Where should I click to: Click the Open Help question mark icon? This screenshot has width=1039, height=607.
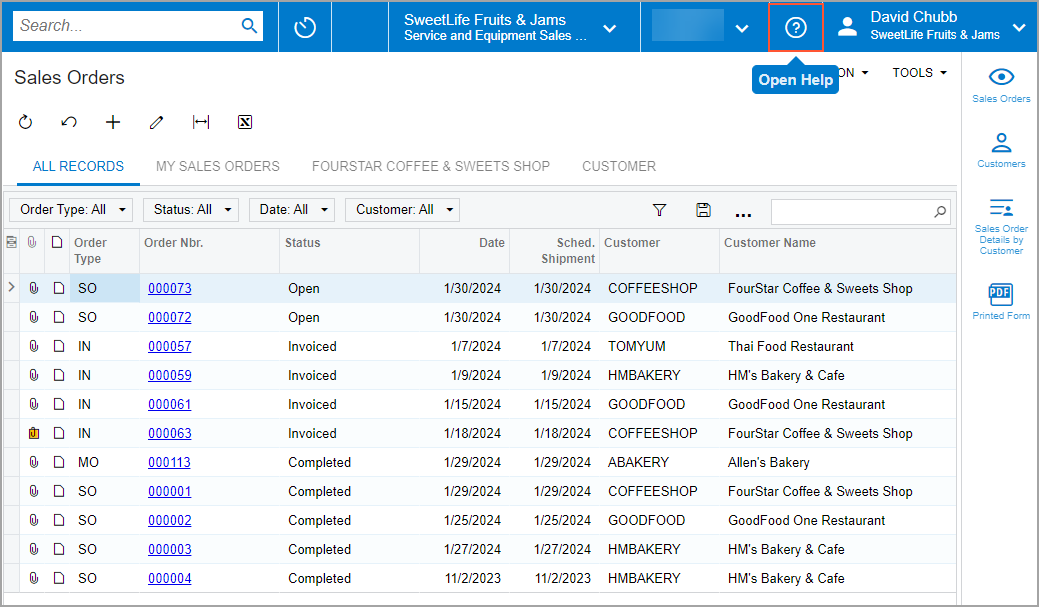(795, 27)
